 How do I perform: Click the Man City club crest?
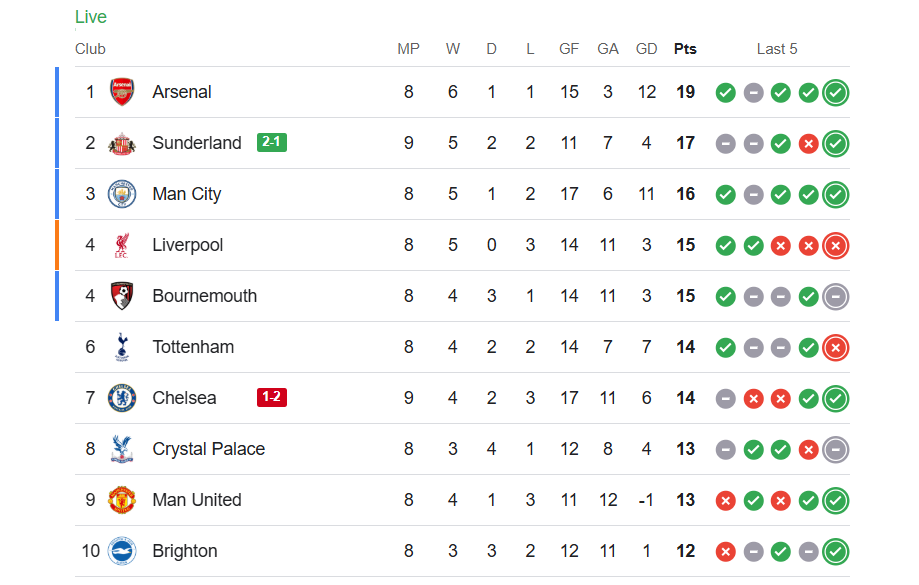[x=122, y=194]
